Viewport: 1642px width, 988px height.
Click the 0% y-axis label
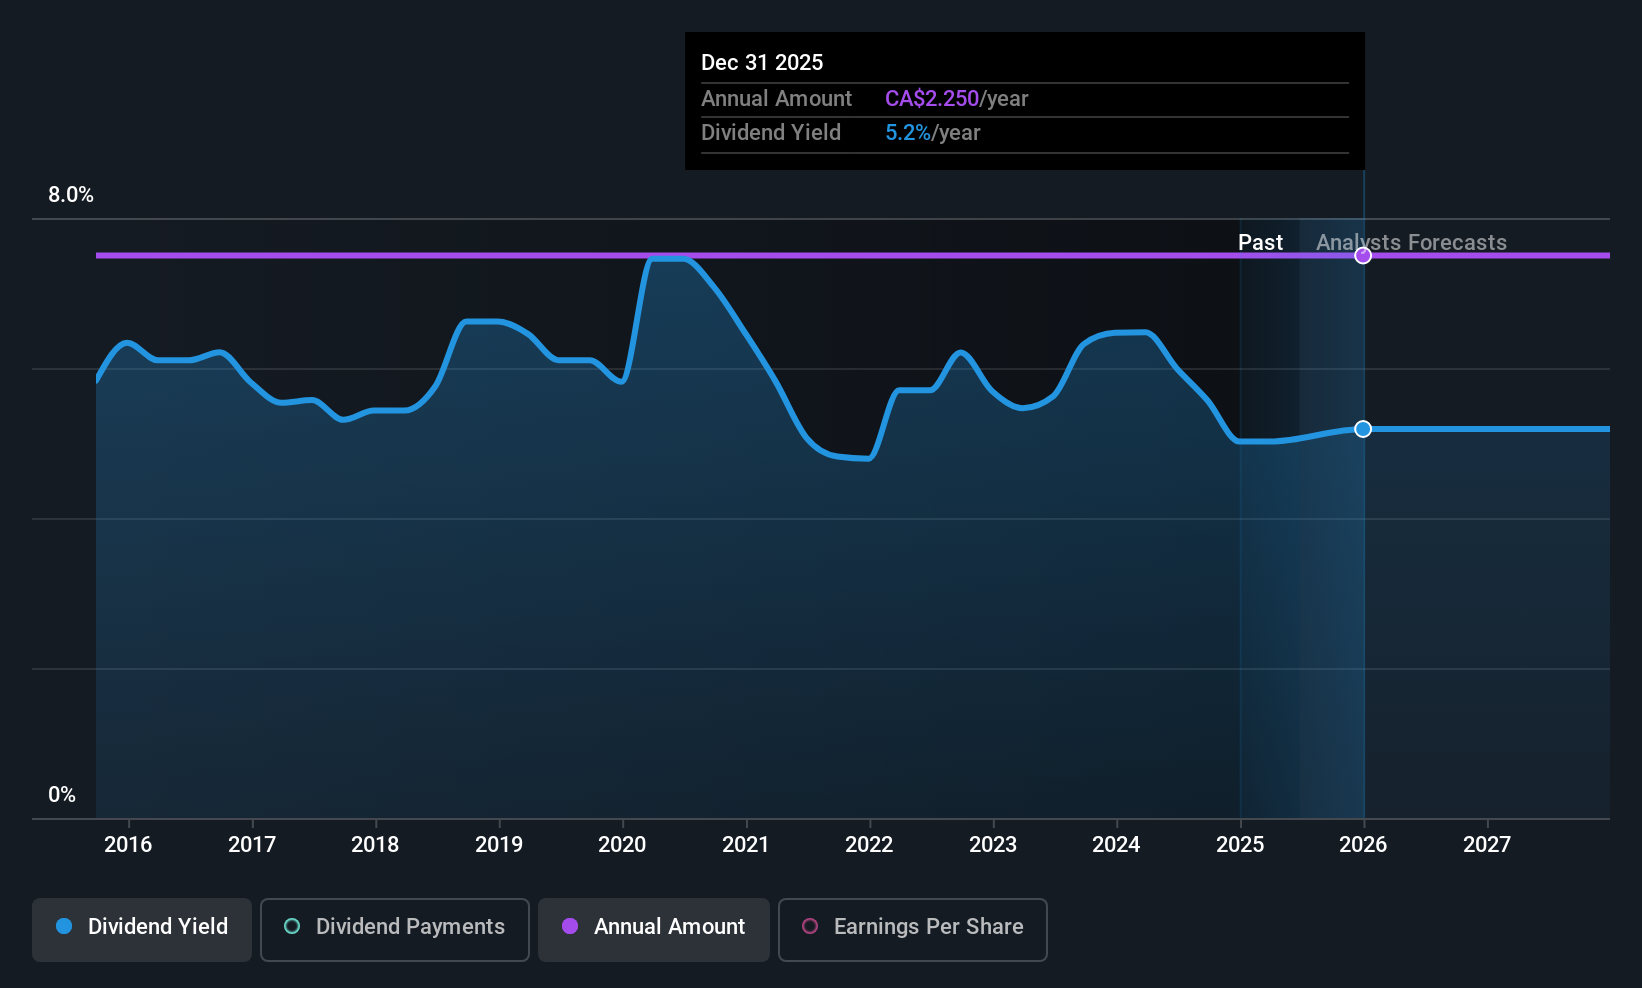click(62, 795)
